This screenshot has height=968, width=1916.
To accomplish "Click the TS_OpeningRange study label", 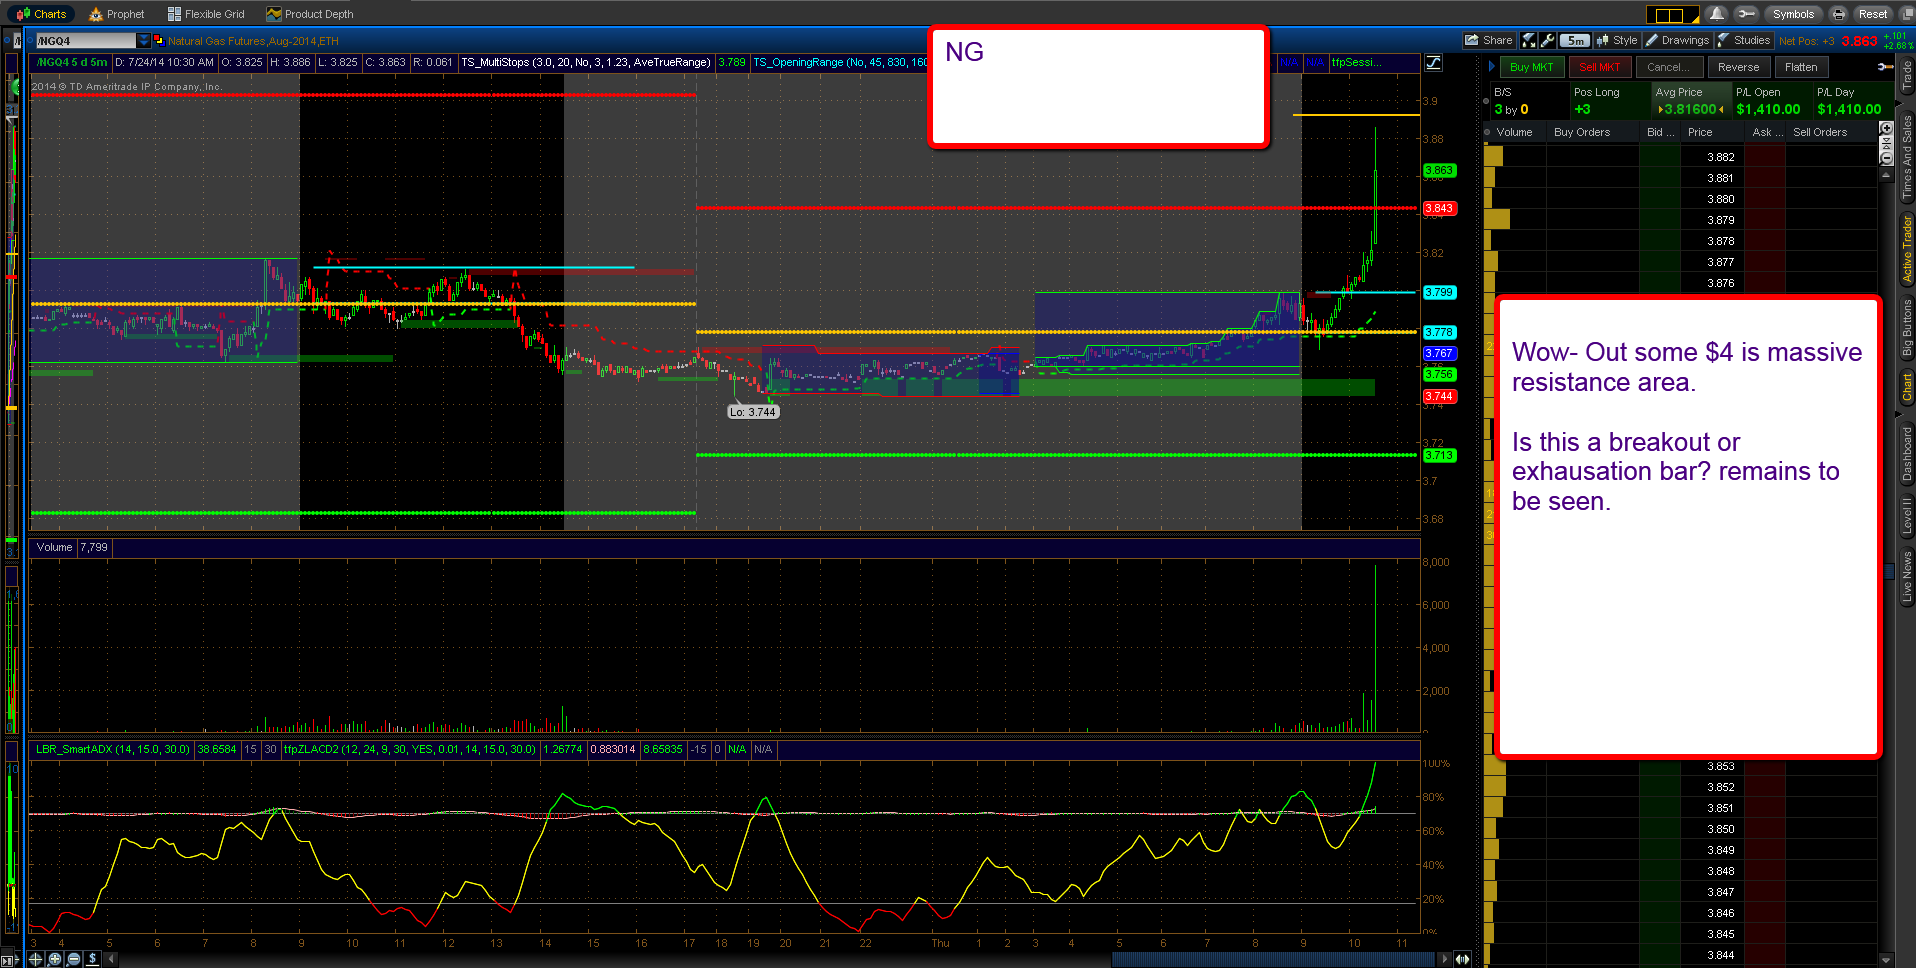I will pos(840,62).
